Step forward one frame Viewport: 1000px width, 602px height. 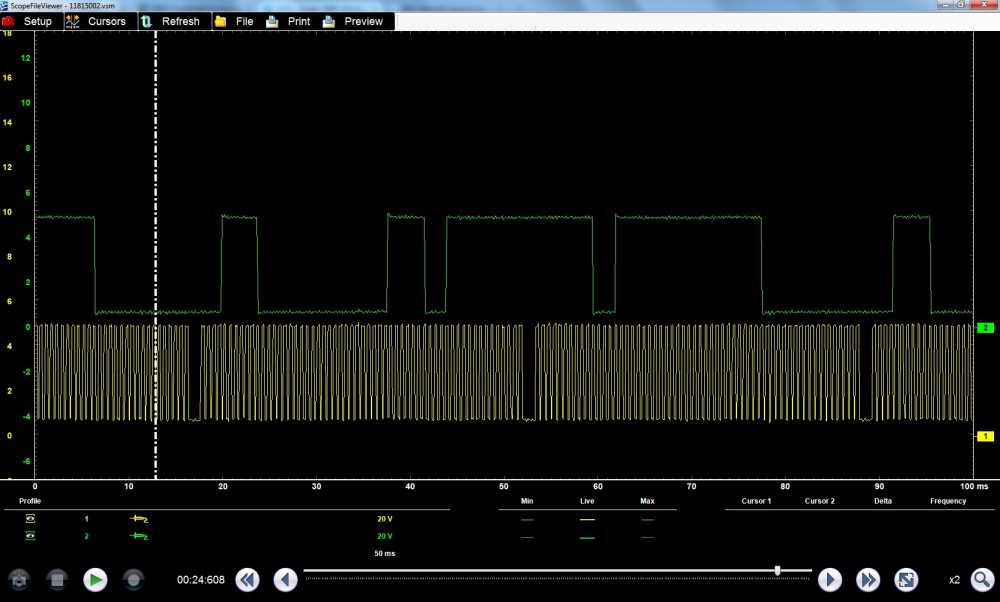(x=829, y=579)
